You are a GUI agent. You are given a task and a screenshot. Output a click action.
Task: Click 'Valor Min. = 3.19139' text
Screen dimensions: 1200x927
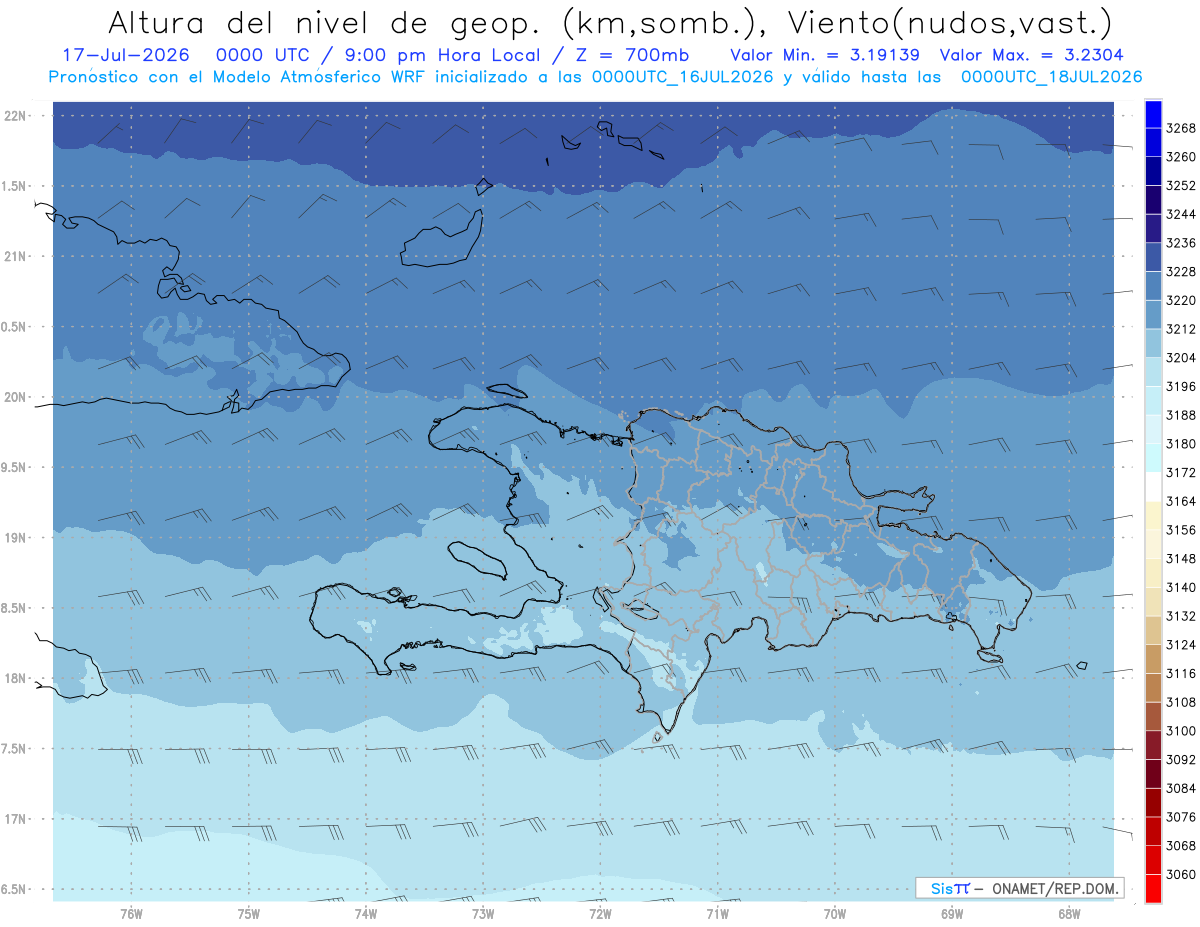[x=825, y=55]
